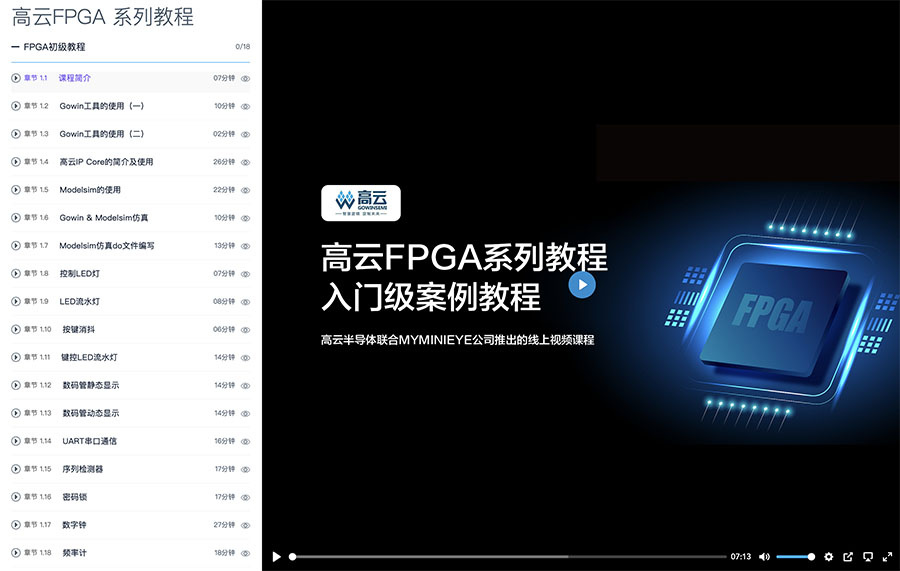
Task: Click the play icon beside chapter 1.5 Modelsim的使用
Action: pos(16,190)
